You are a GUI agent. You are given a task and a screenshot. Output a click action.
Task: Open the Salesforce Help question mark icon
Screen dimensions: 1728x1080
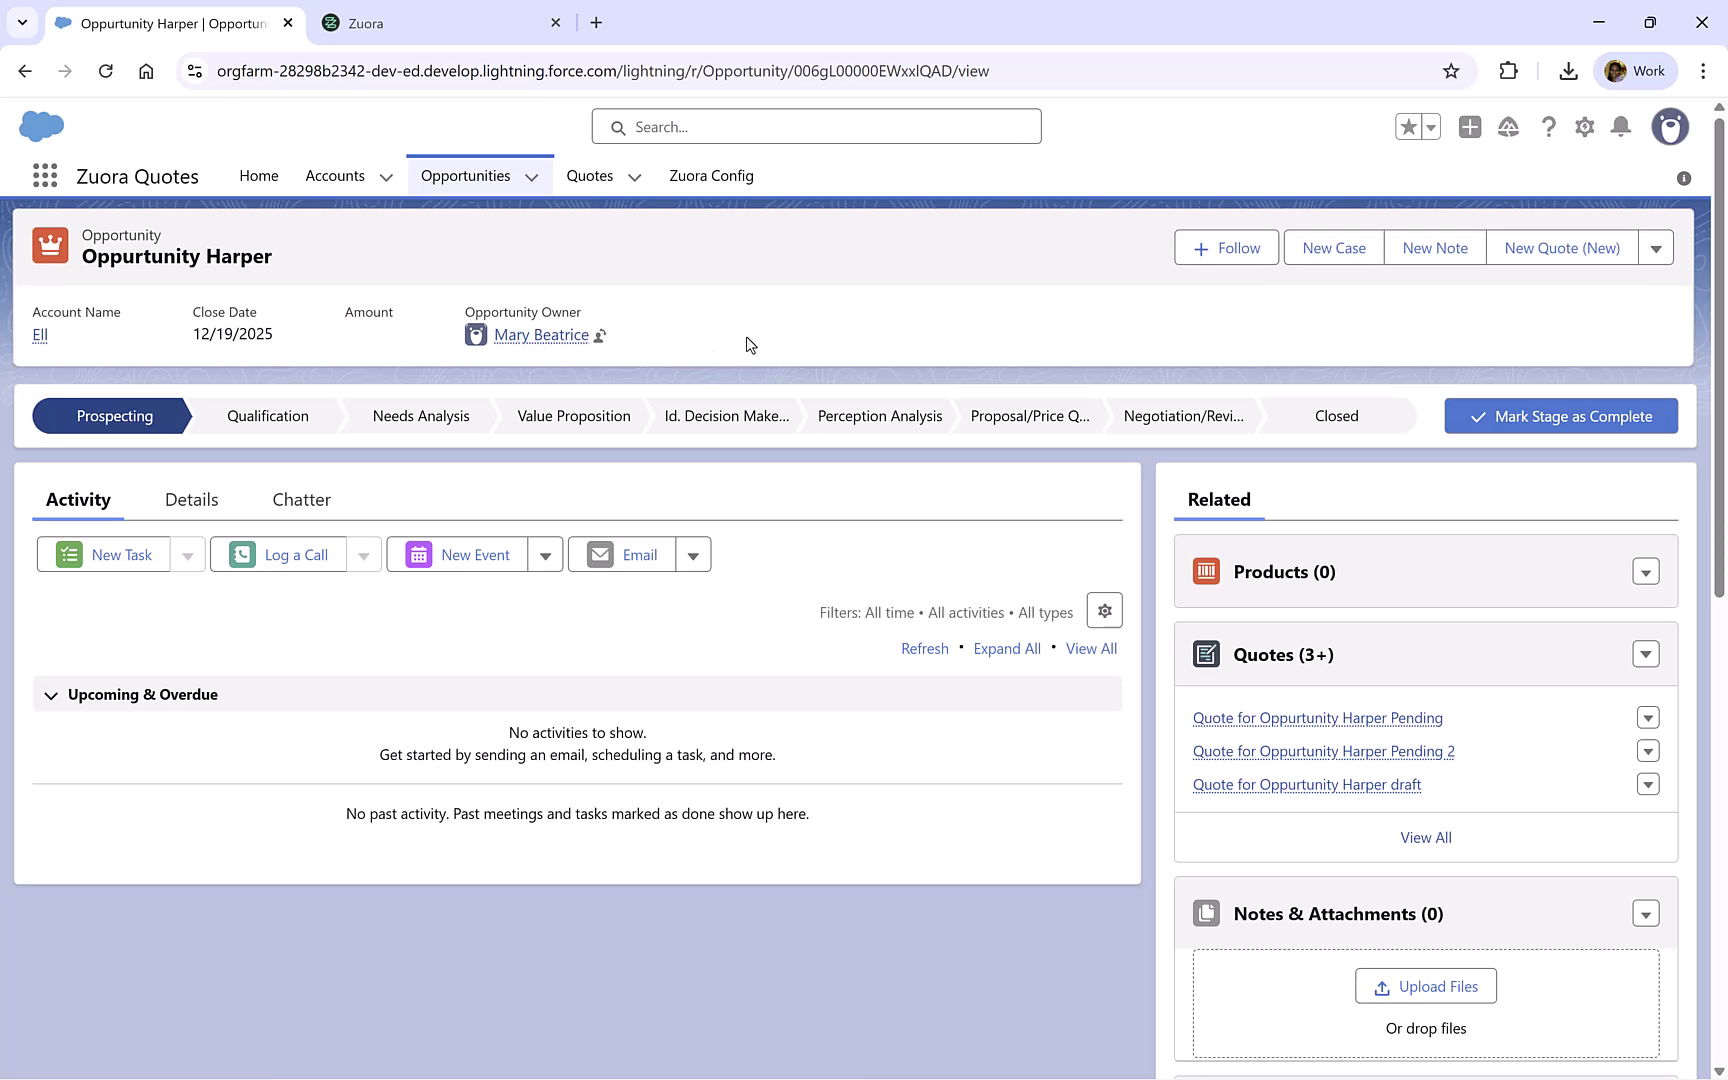pyautogui.click(x=1549, y=127)
